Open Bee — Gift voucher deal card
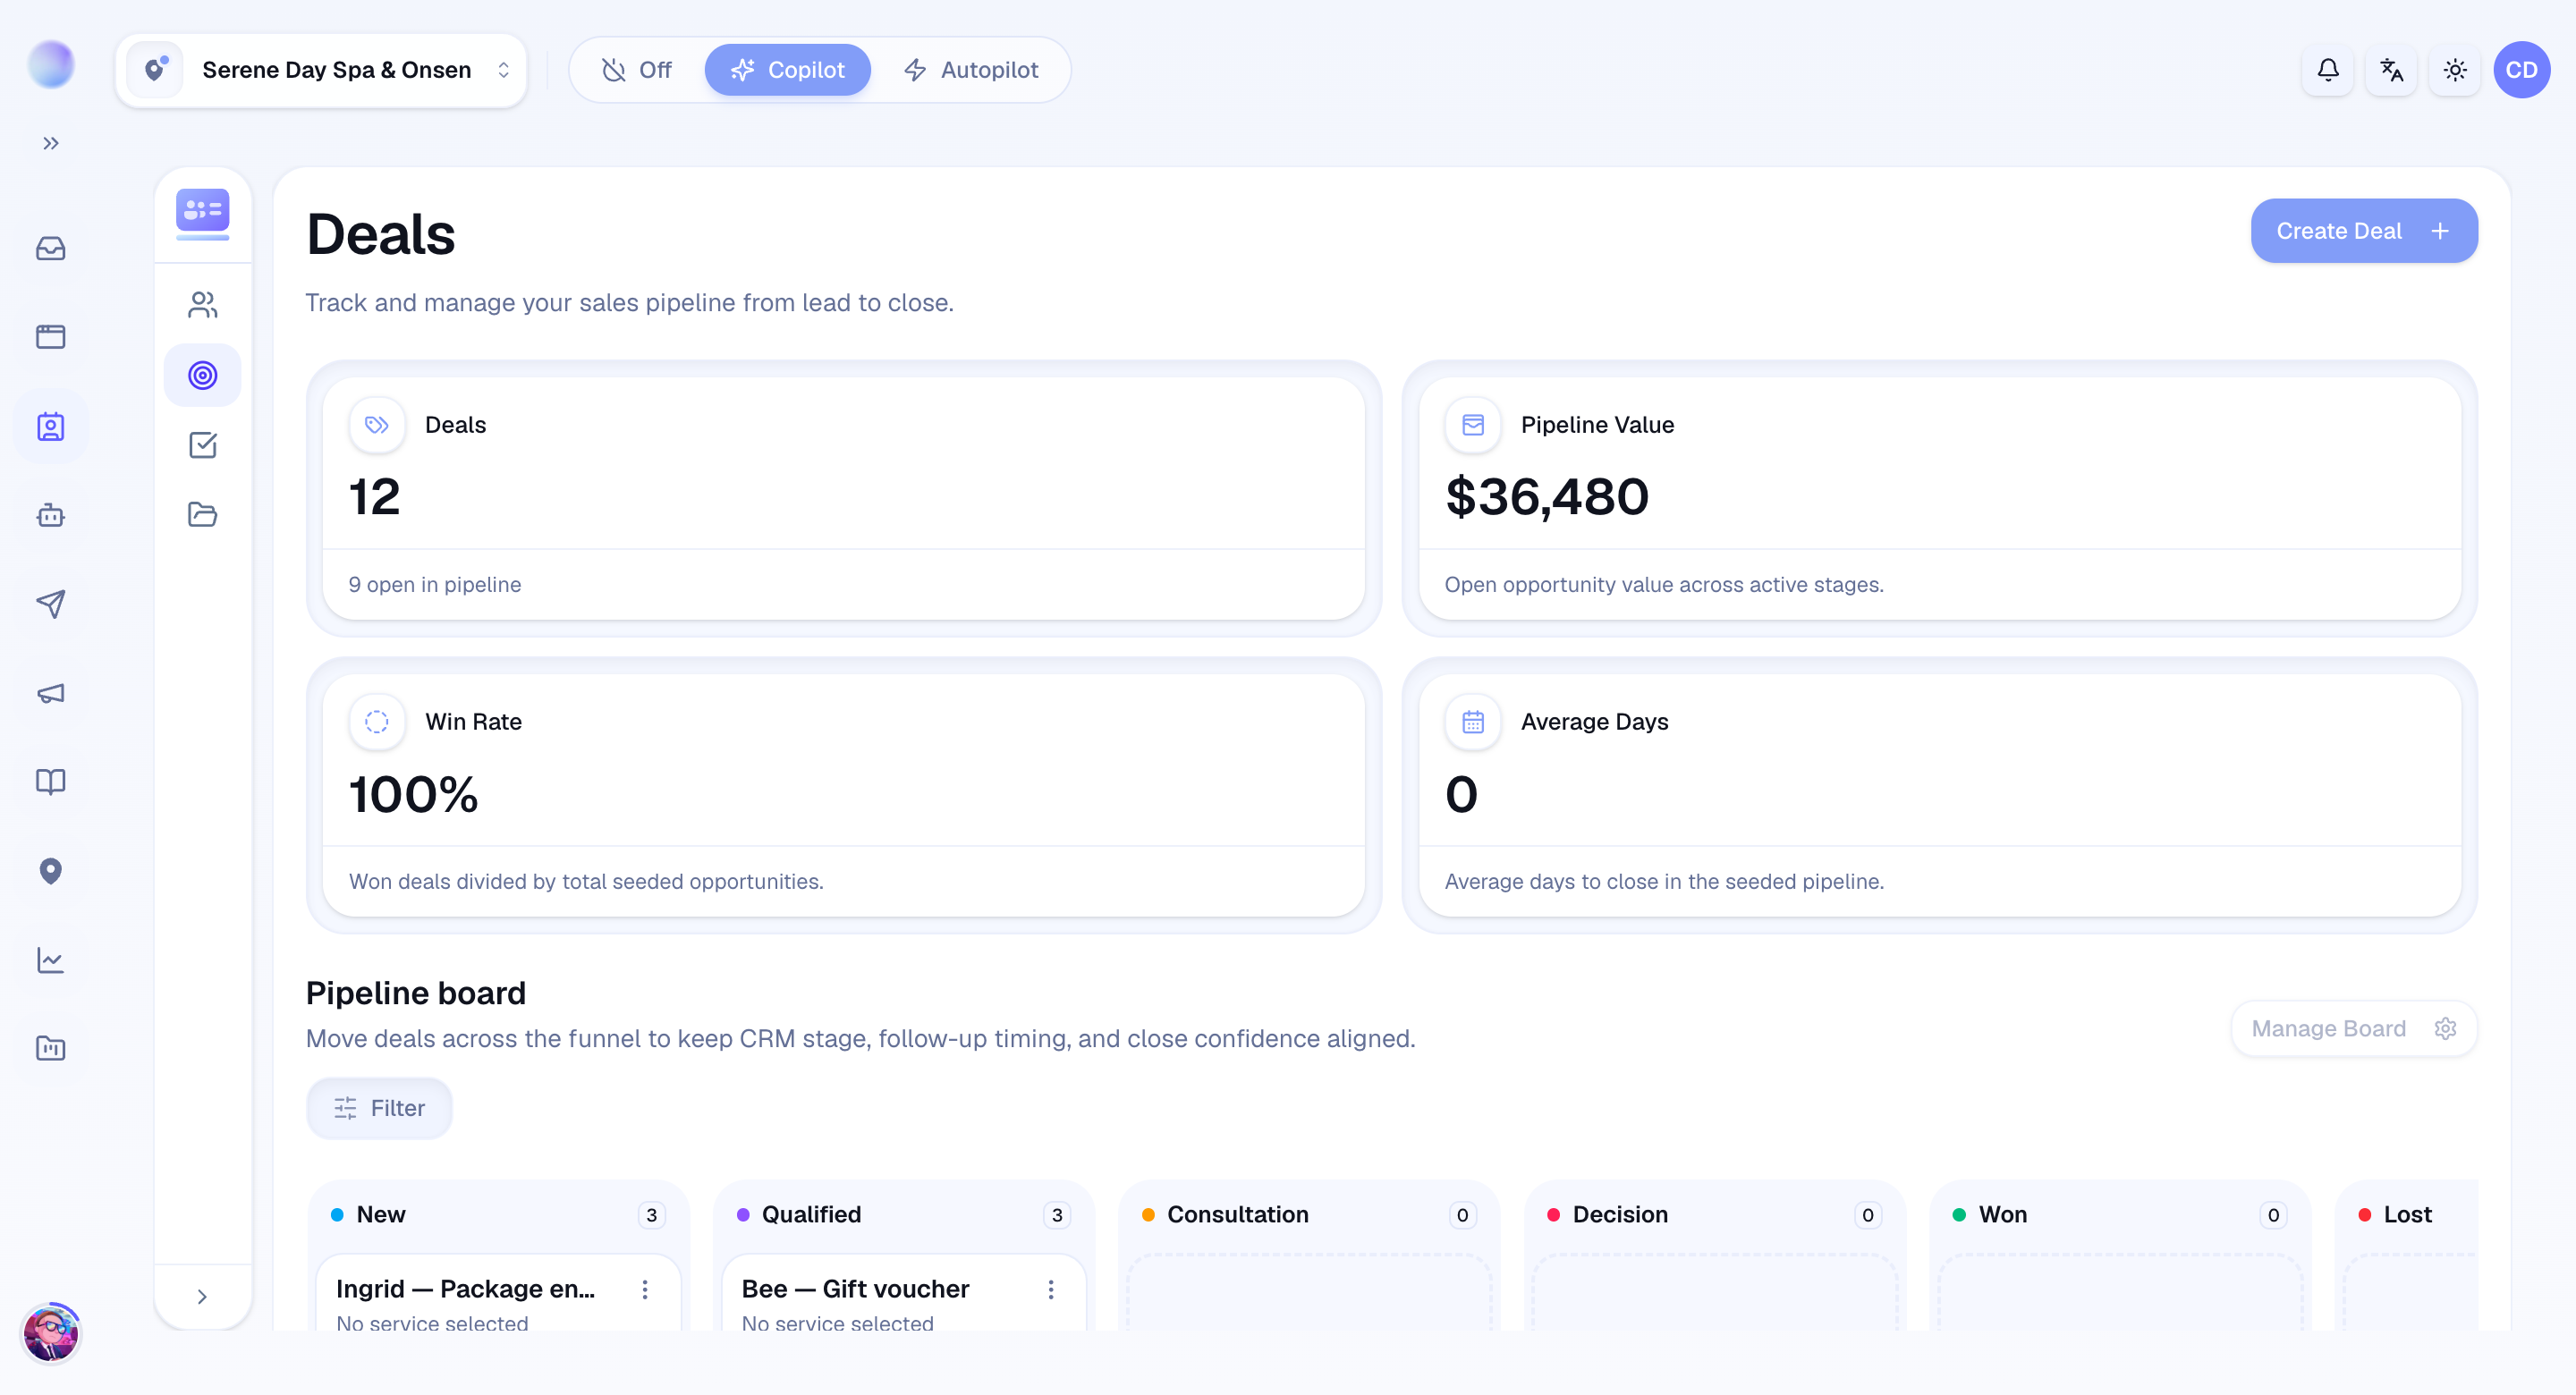 click(x=904, y=1294)
